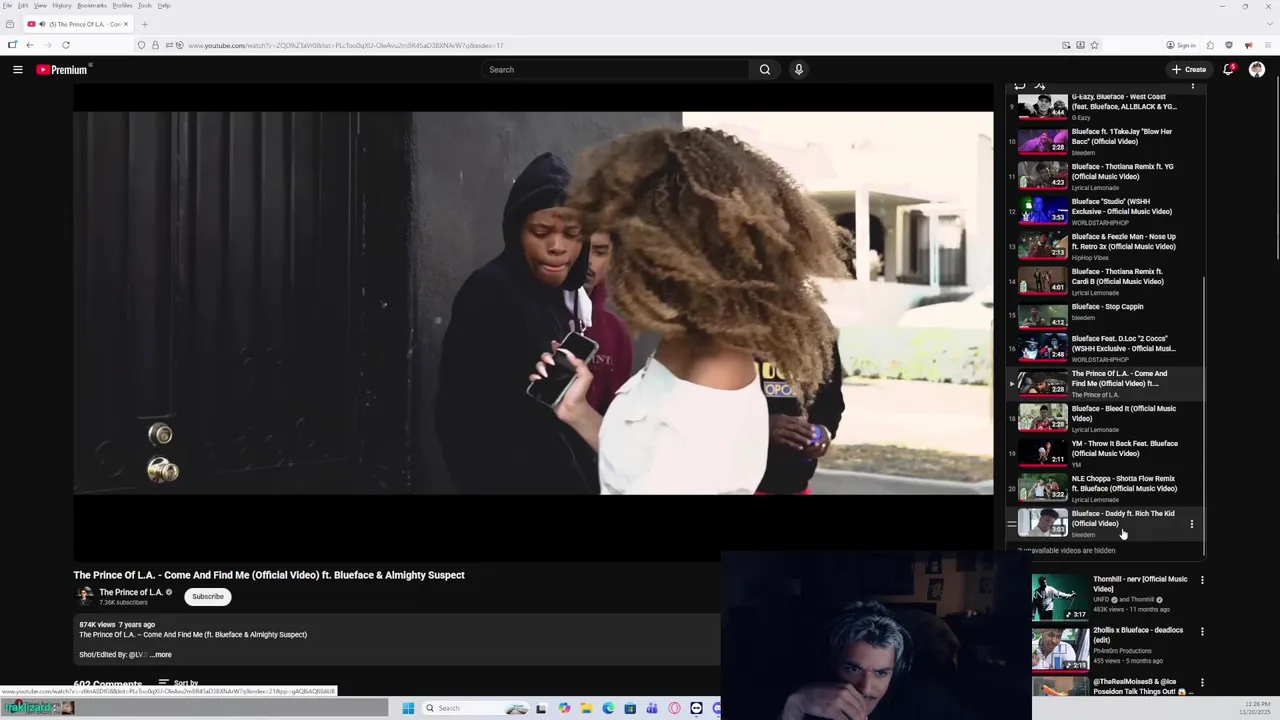Expand description with ...more
The image size is (1280, 720).
pos(160,655)
